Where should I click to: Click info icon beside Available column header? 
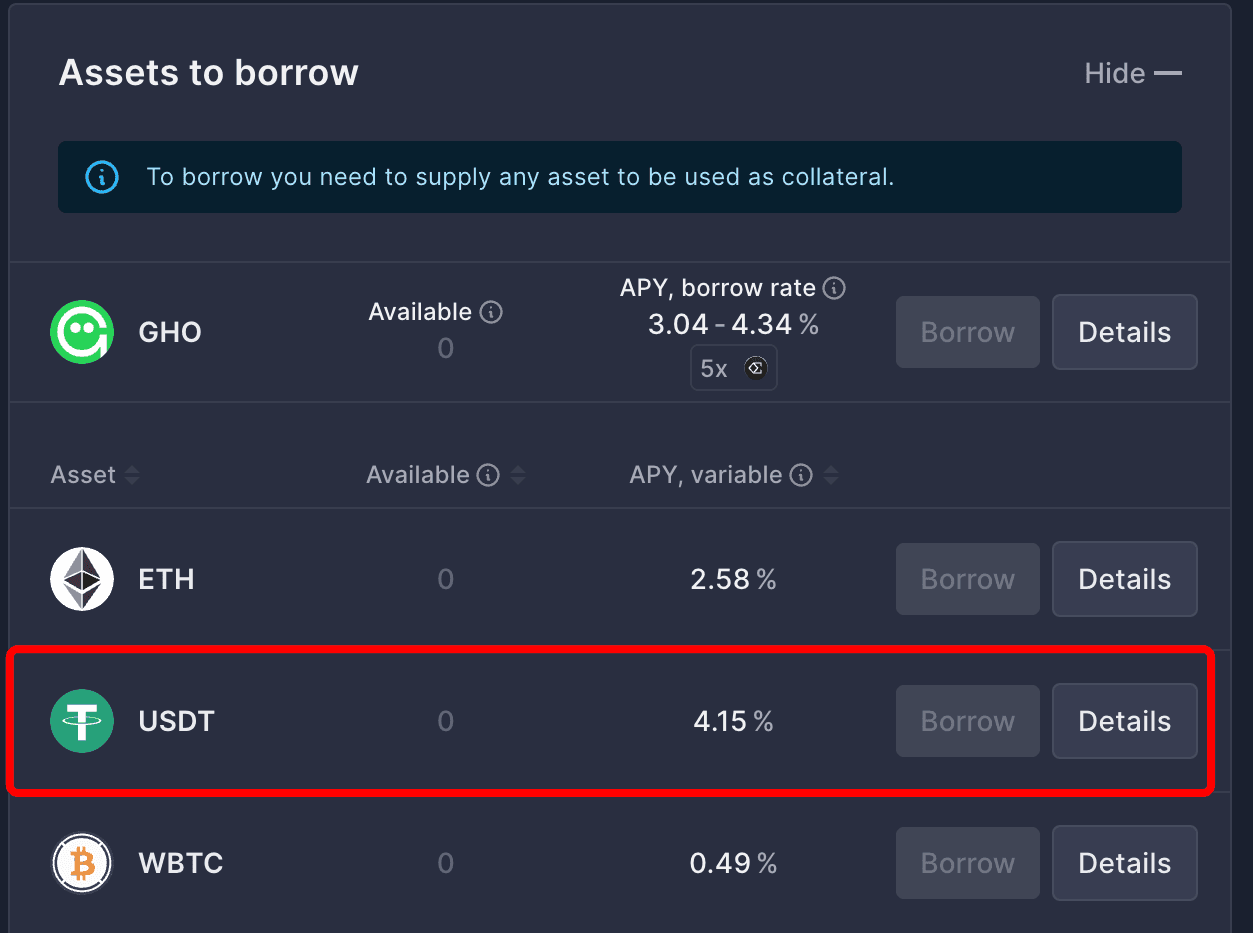[x=488, y=475]
